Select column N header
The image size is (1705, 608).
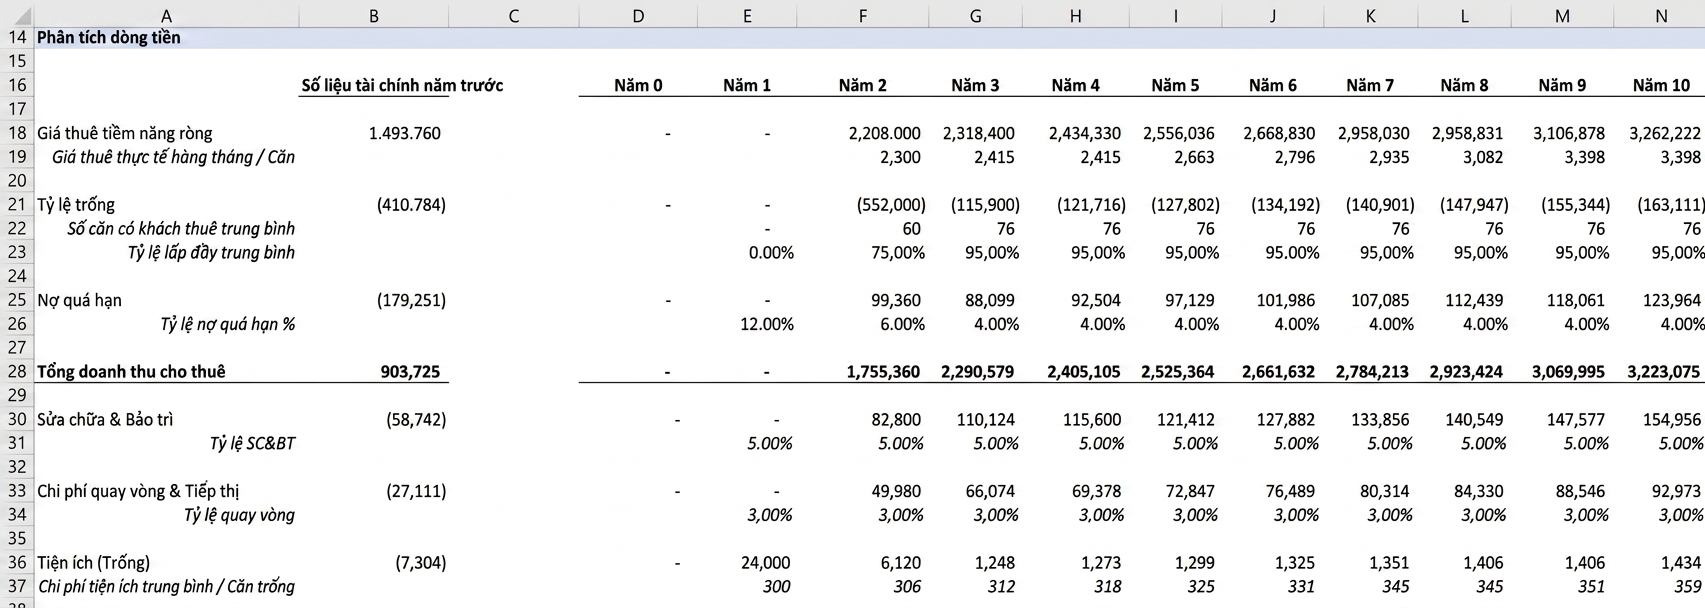click(1662, 15)
